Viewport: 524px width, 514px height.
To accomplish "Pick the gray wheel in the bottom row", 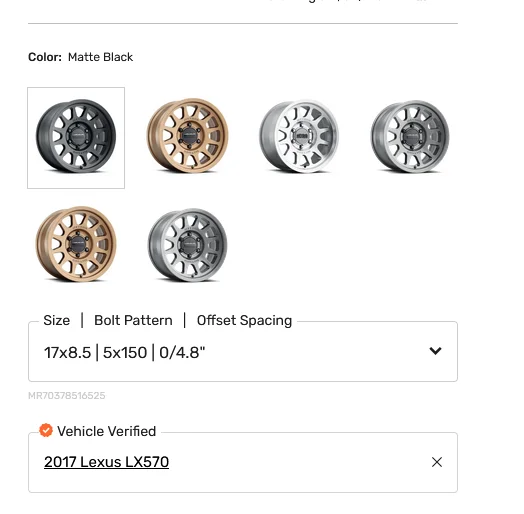I will click(187, 245).
